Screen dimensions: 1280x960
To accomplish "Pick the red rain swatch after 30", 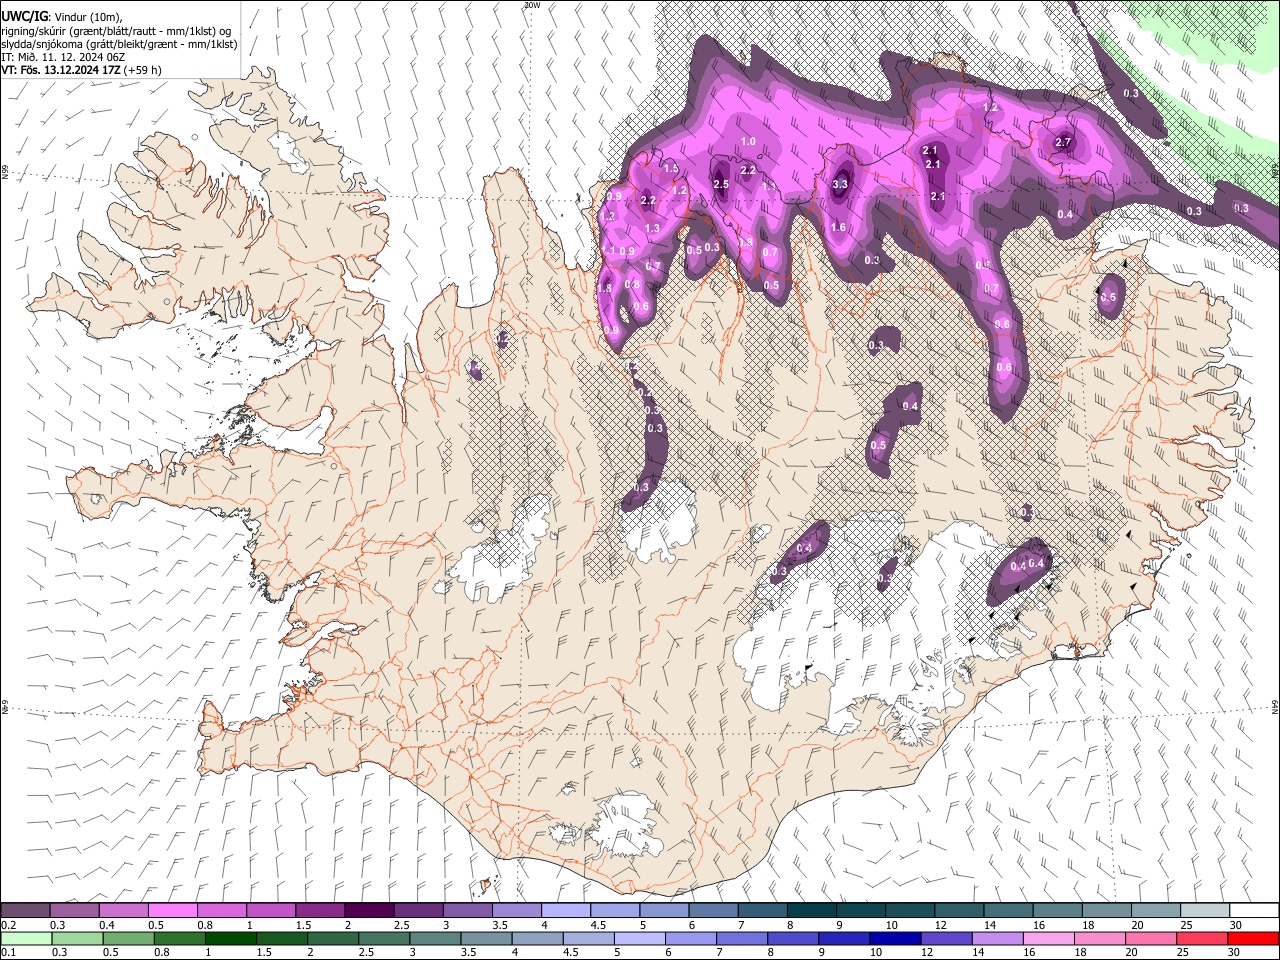I will pos(1253,938).
